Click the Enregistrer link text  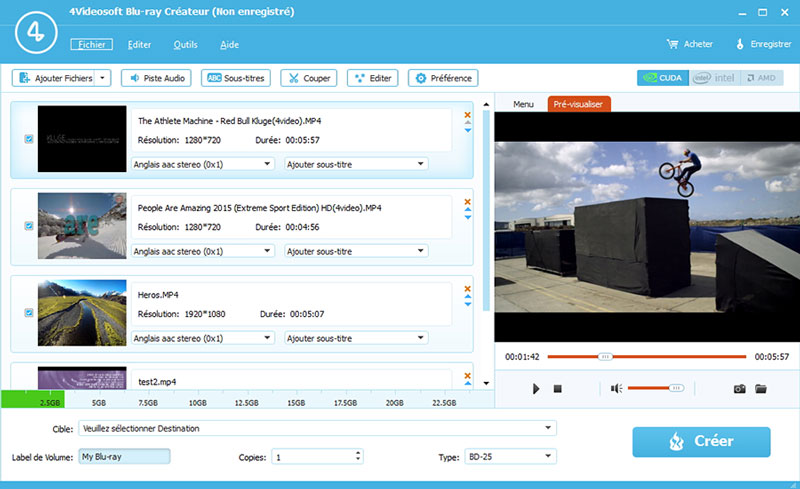(770, 44)
